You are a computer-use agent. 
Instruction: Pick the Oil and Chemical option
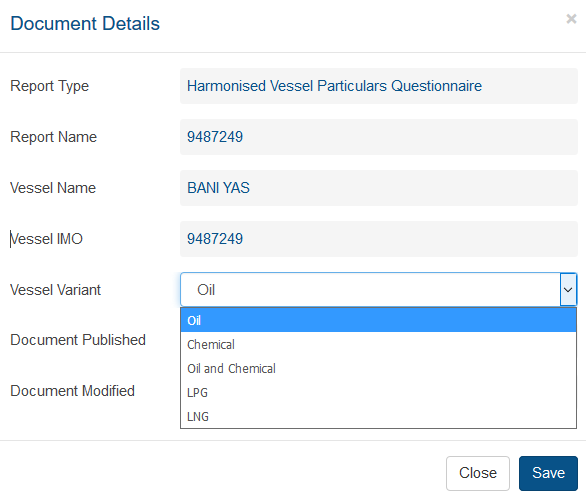click(x=378, y=368)
